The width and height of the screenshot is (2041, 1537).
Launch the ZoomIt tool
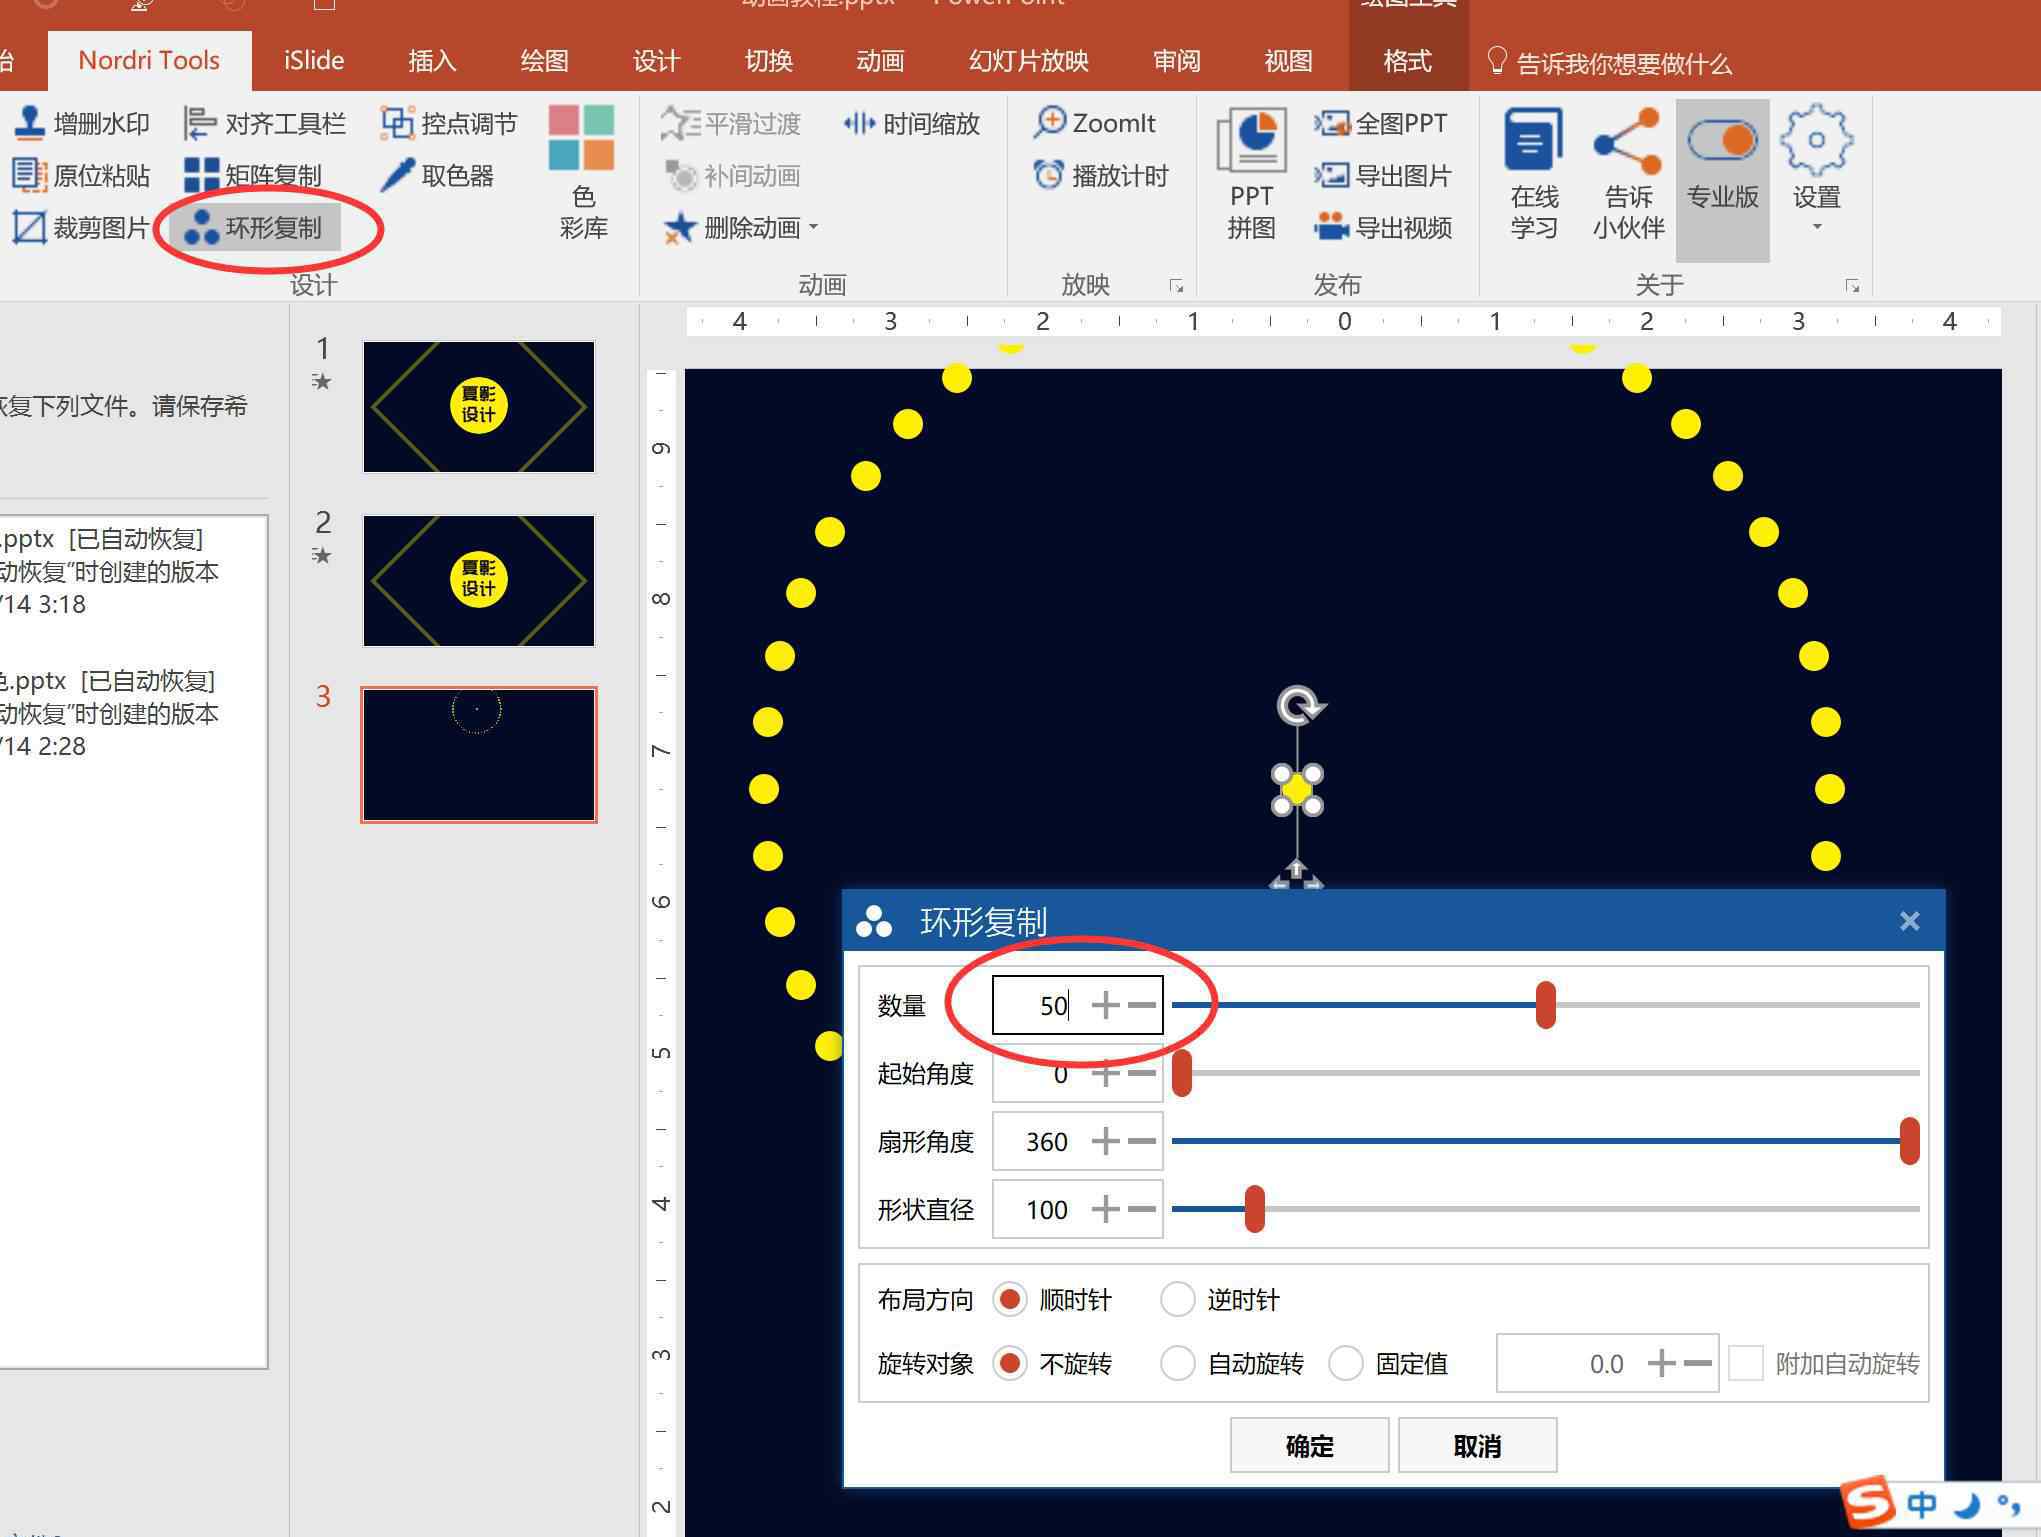pos(1095,123)
